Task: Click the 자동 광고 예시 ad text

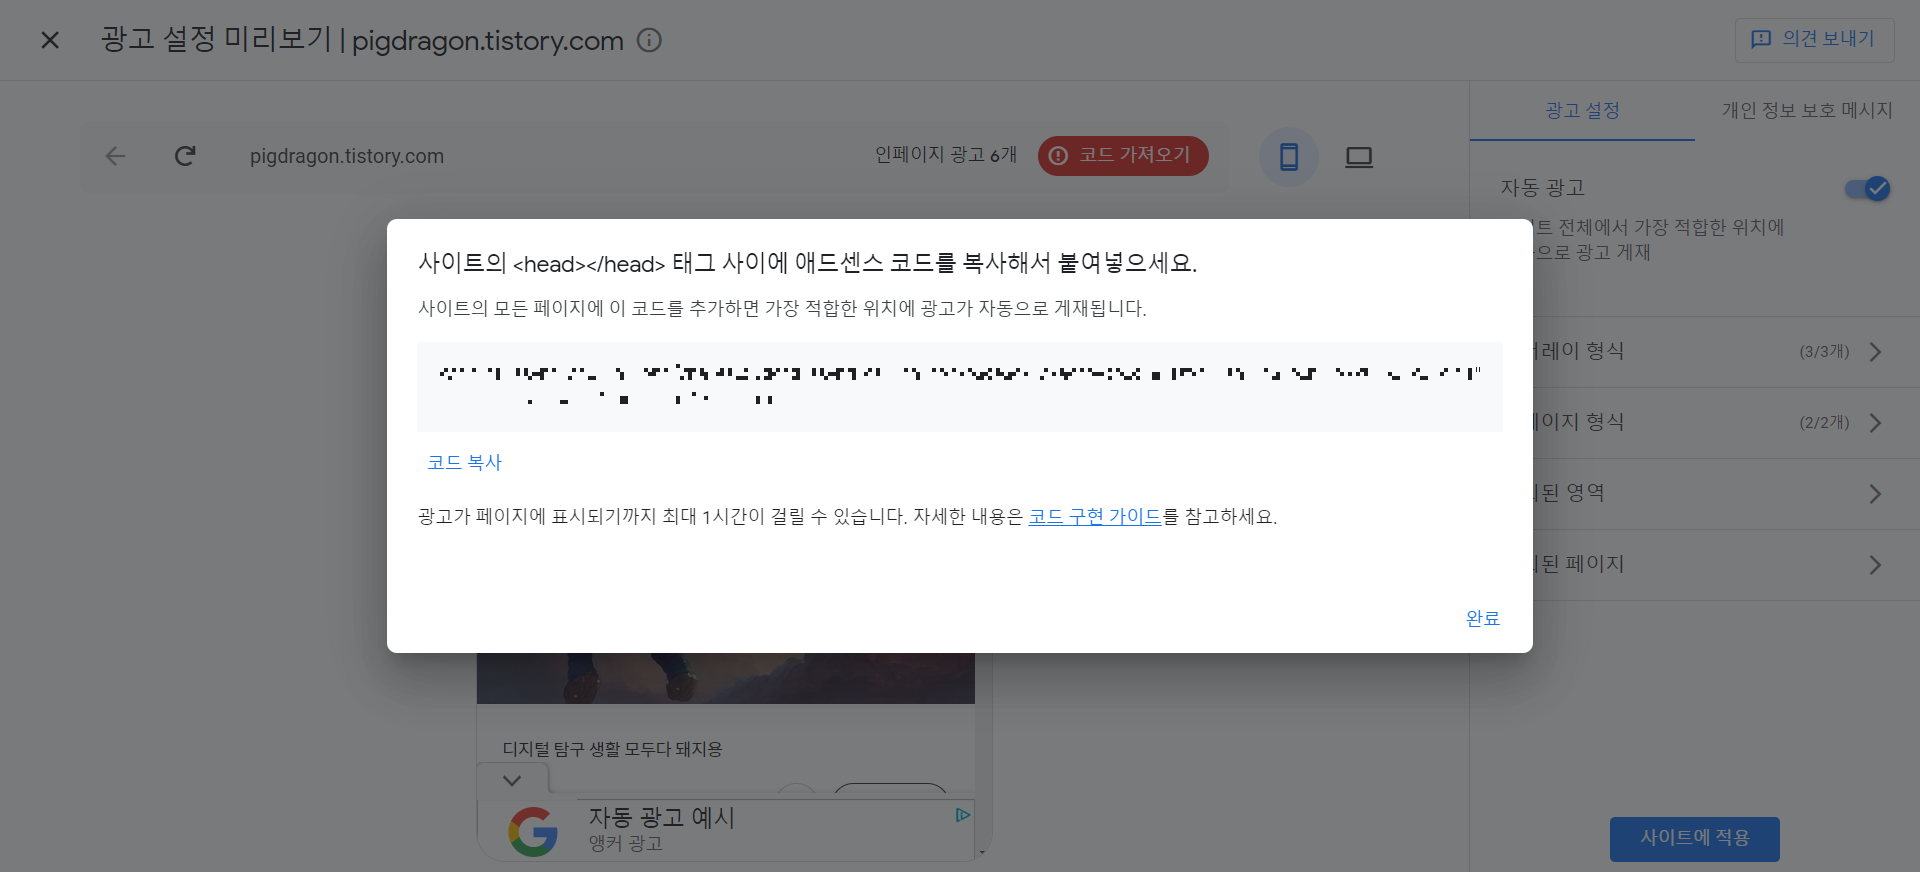Action: [661, 817]
